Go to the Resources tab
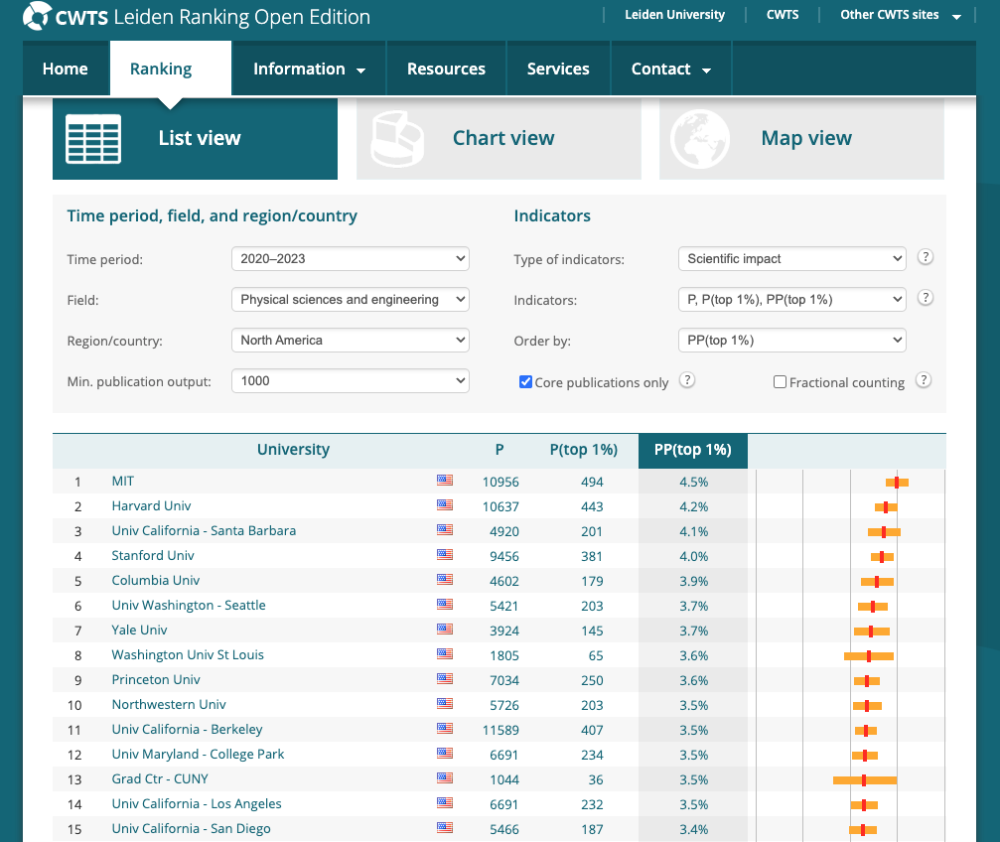The image size is (1000, 842). click(x=446, y=69)
